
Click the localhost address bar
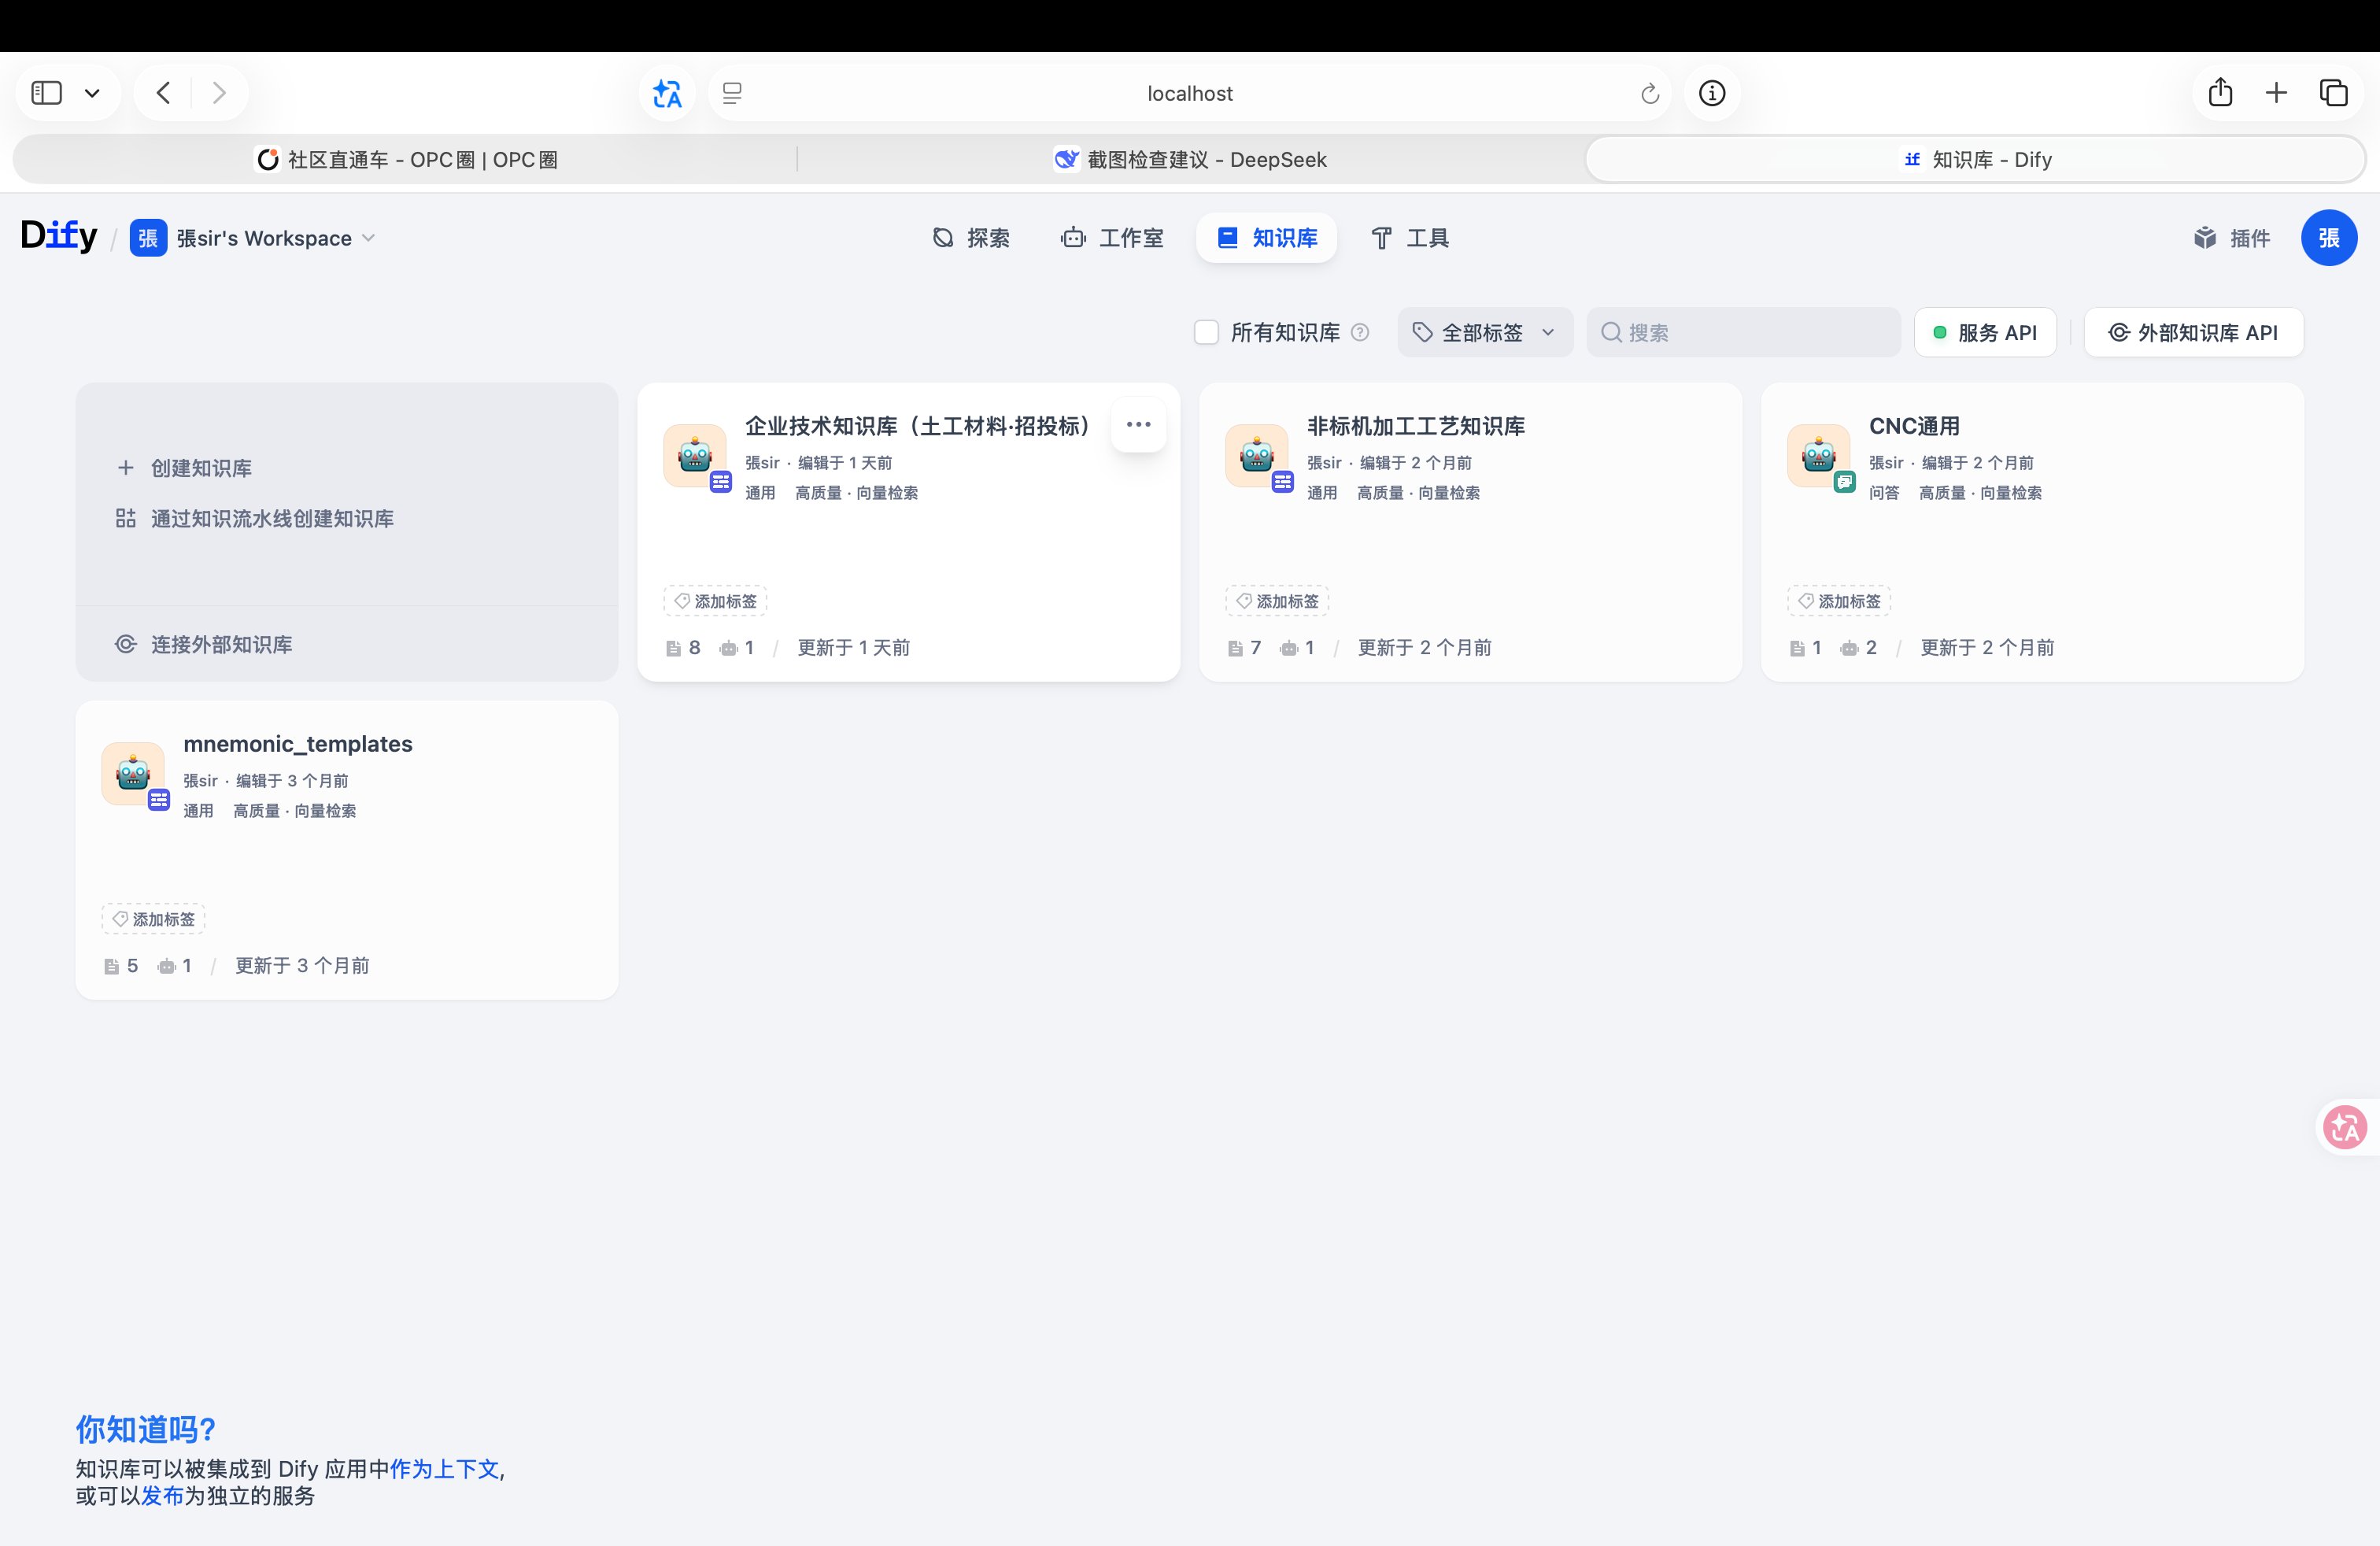coord(1189,93)
